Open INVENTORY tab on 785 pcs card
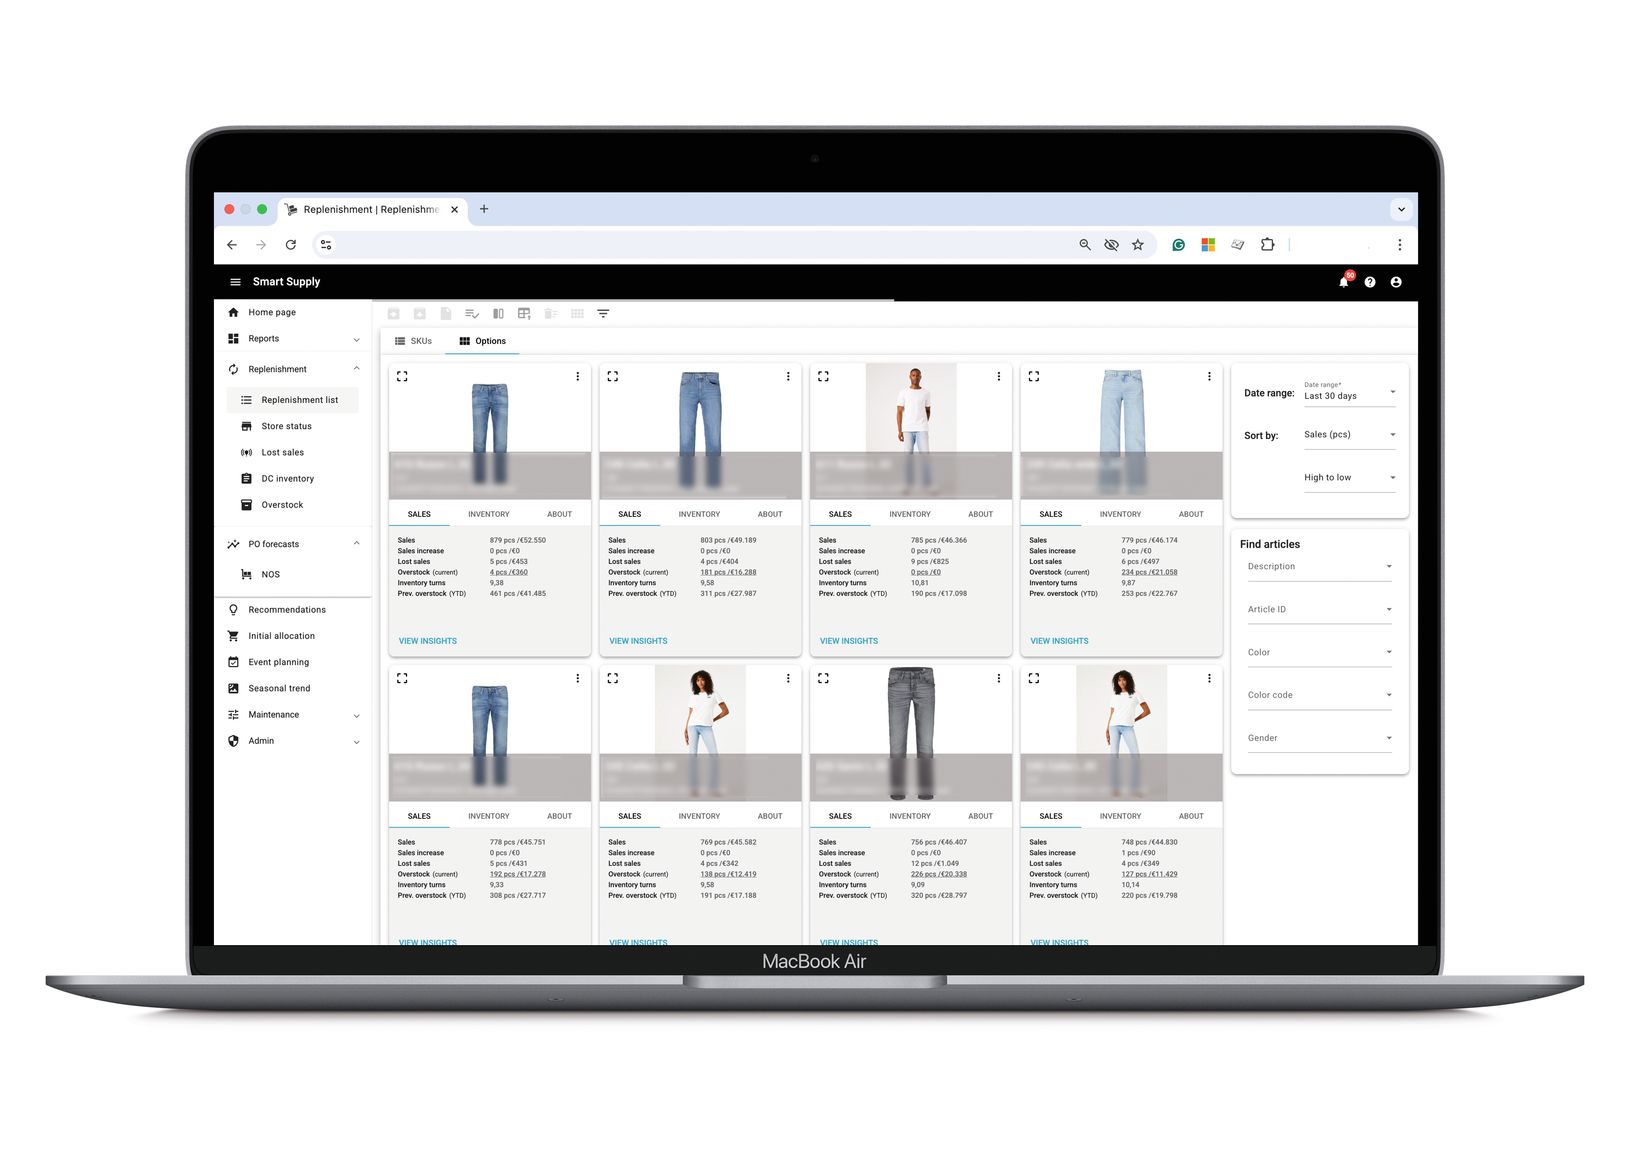This screenshot has width=1630, height=1162. 910,515
